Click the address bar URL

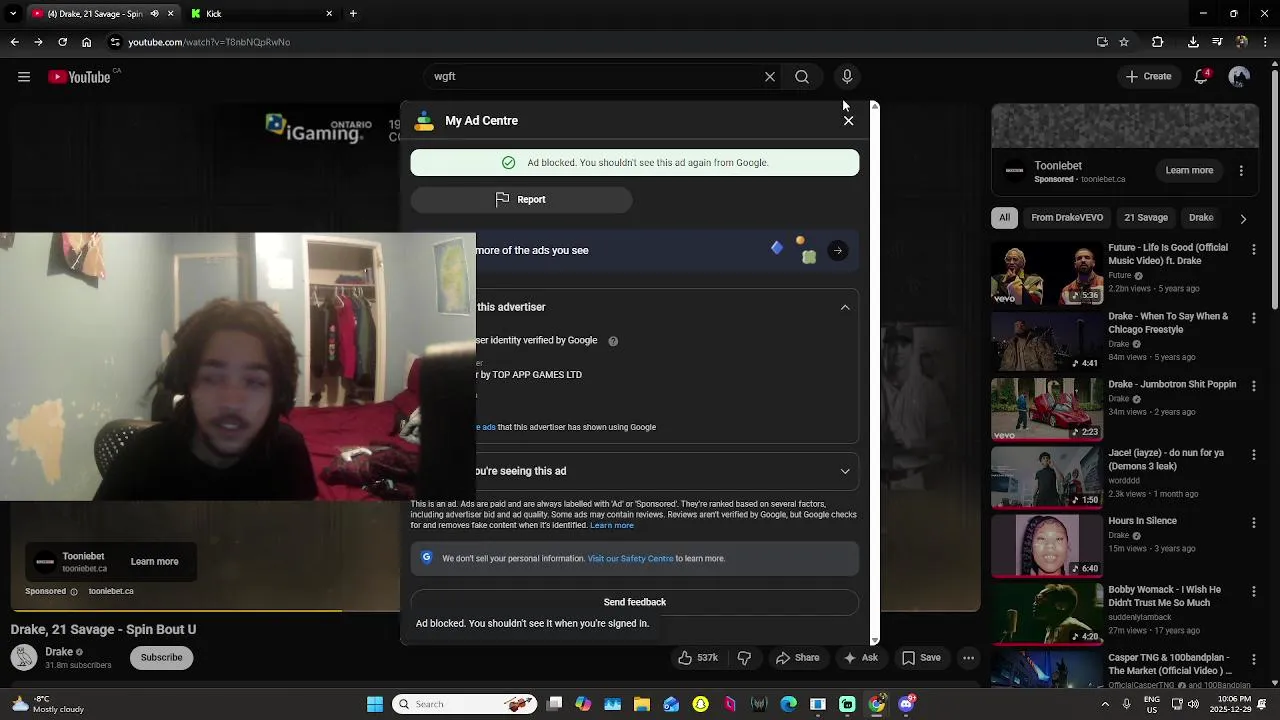(x=209, y=42)
